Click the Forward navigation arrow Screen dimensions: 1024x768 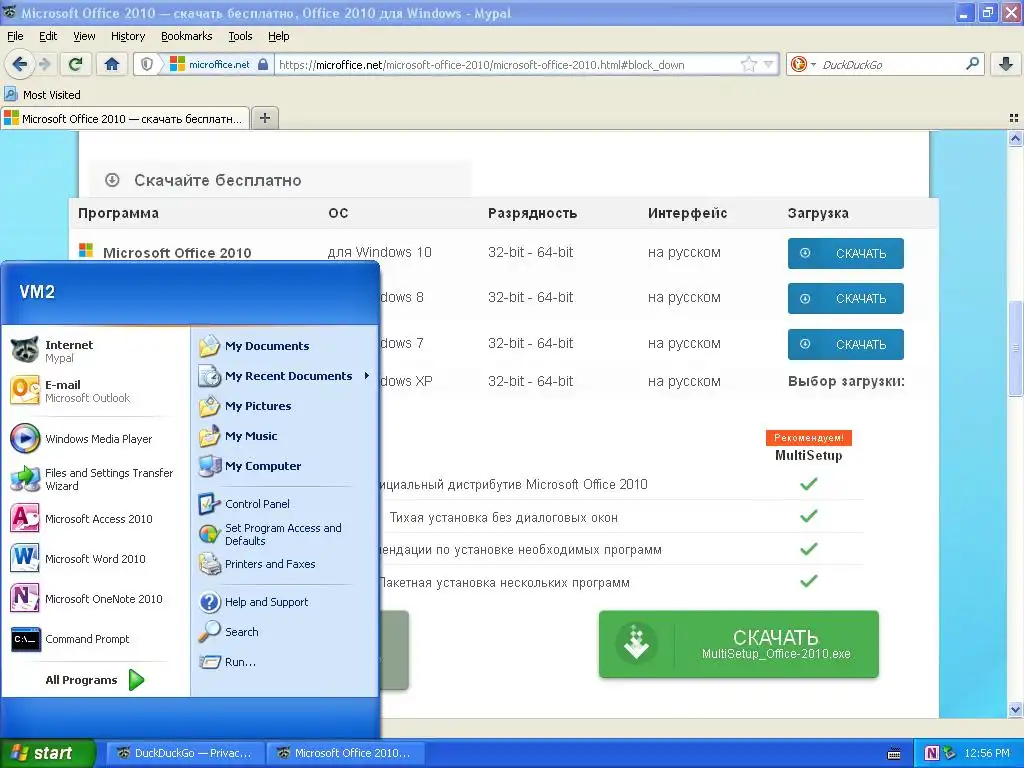coord(44,64)
